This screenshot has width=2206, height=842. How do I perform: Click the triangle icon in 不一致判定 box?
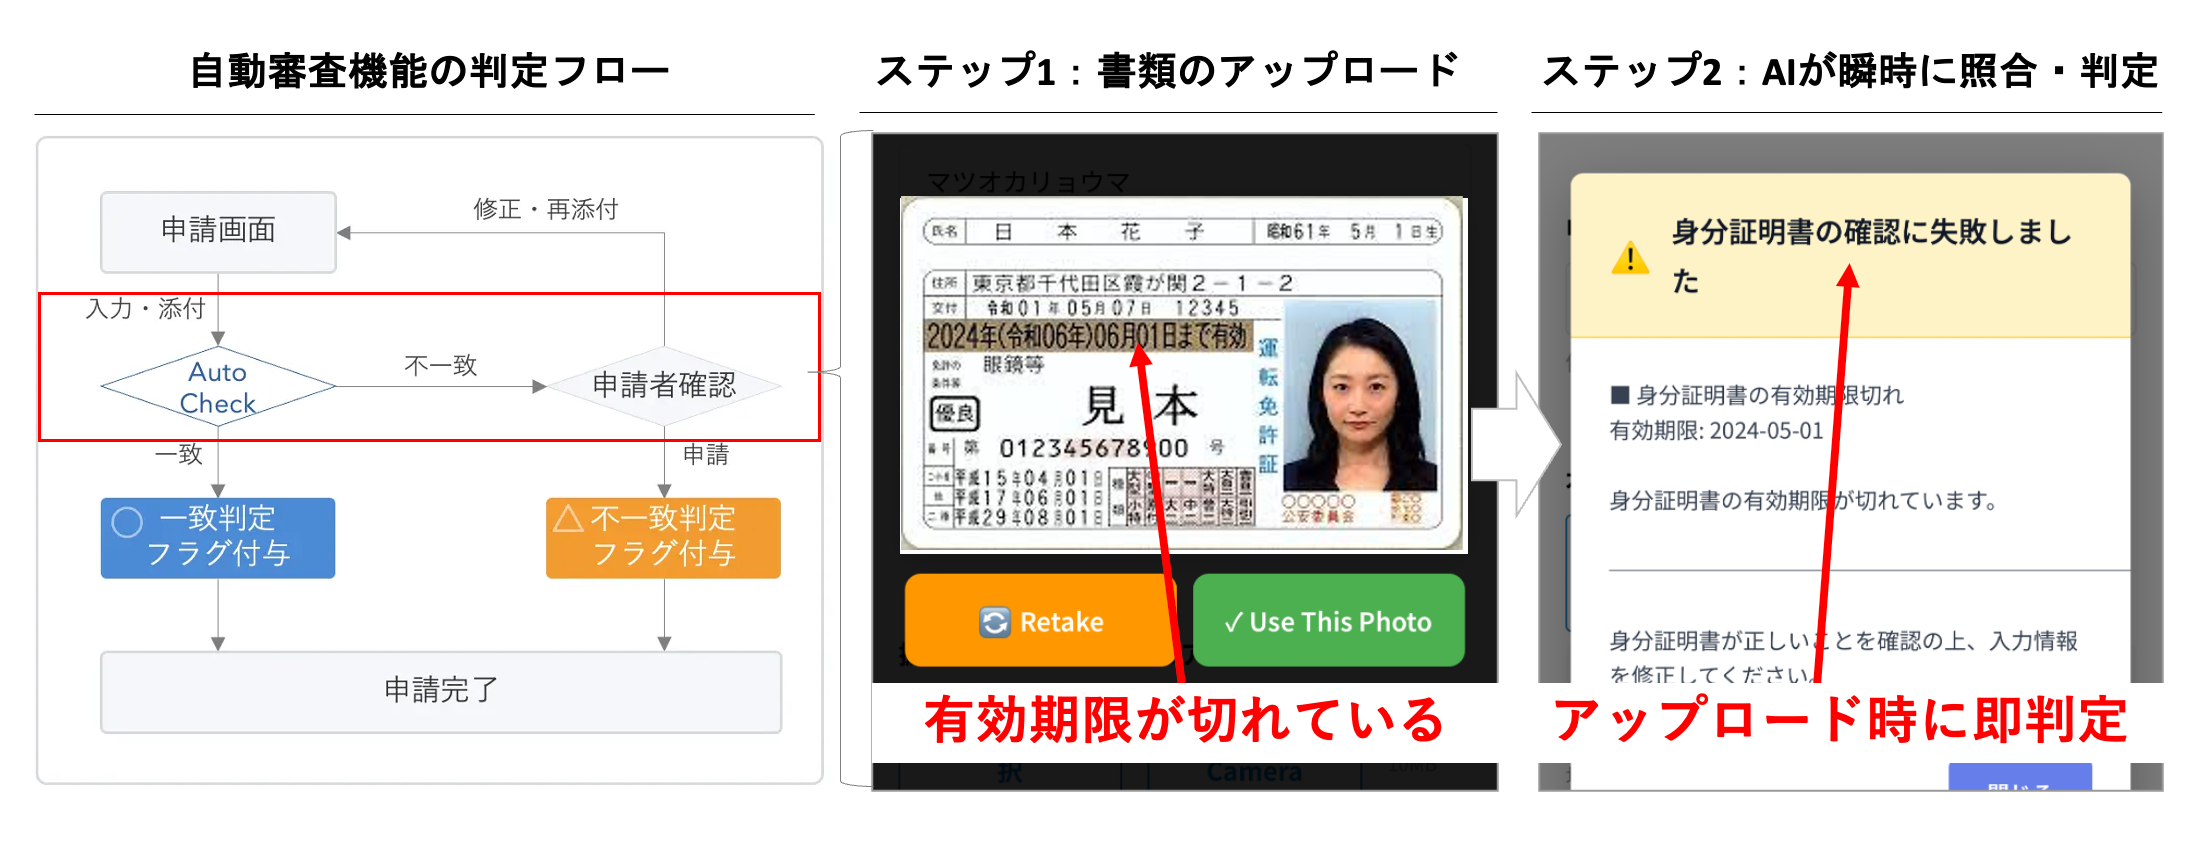pyautogui.click(x=568, y=518)
